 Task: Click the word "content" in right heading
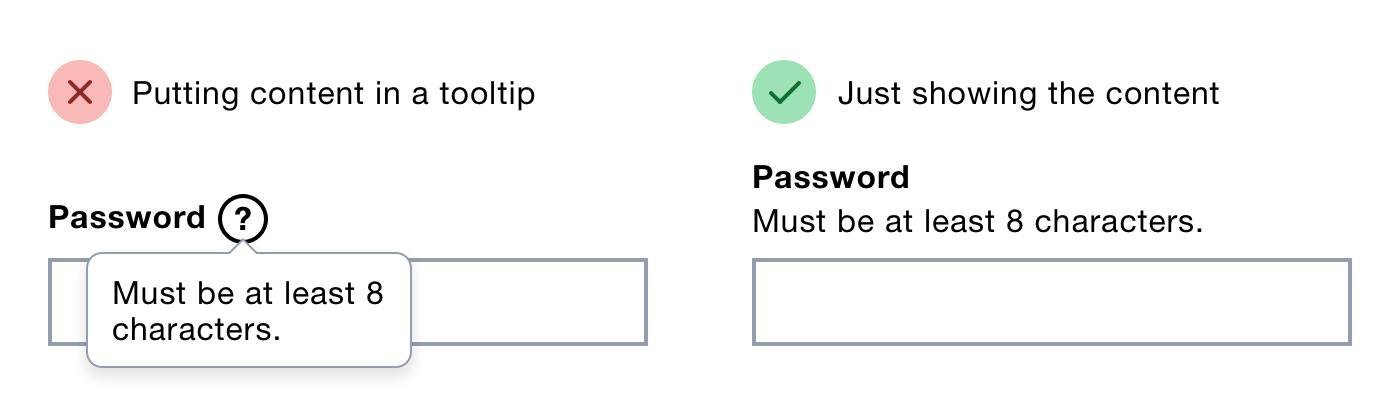point(1164,94)
